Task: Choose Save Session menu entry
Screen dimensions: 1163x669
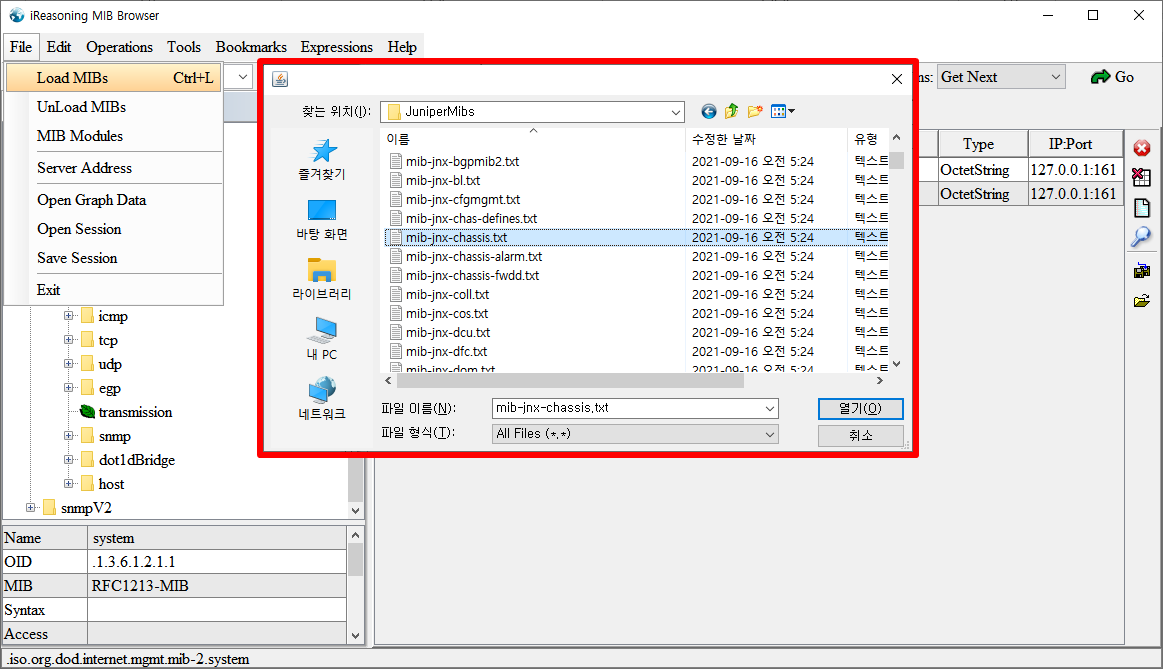Action: [113, 257]
